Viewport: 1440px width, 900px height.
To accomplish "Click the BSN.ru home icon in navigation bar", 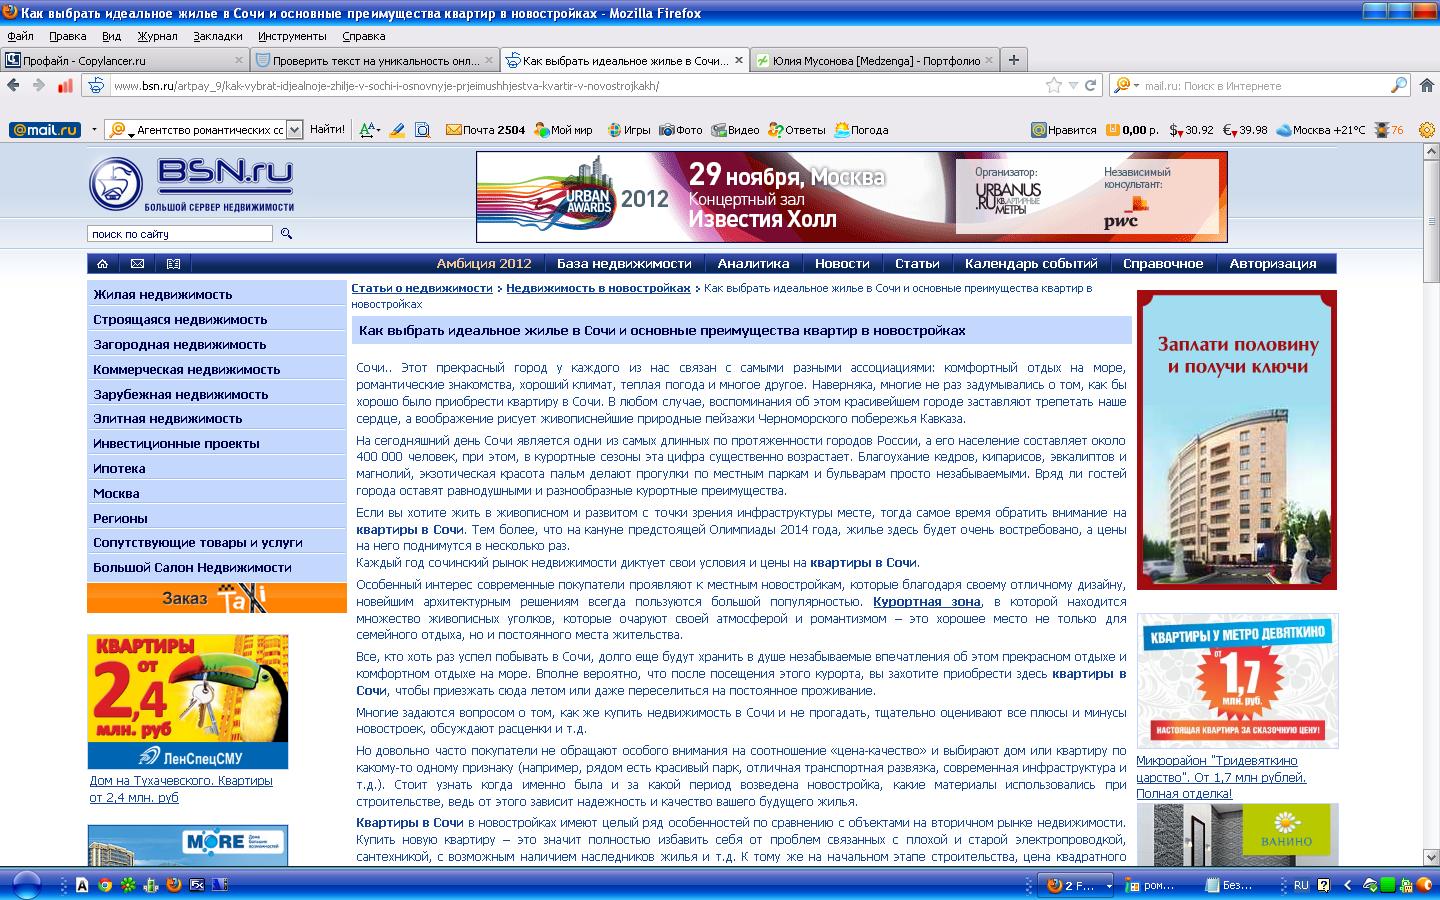I will [x=102, y=264].
